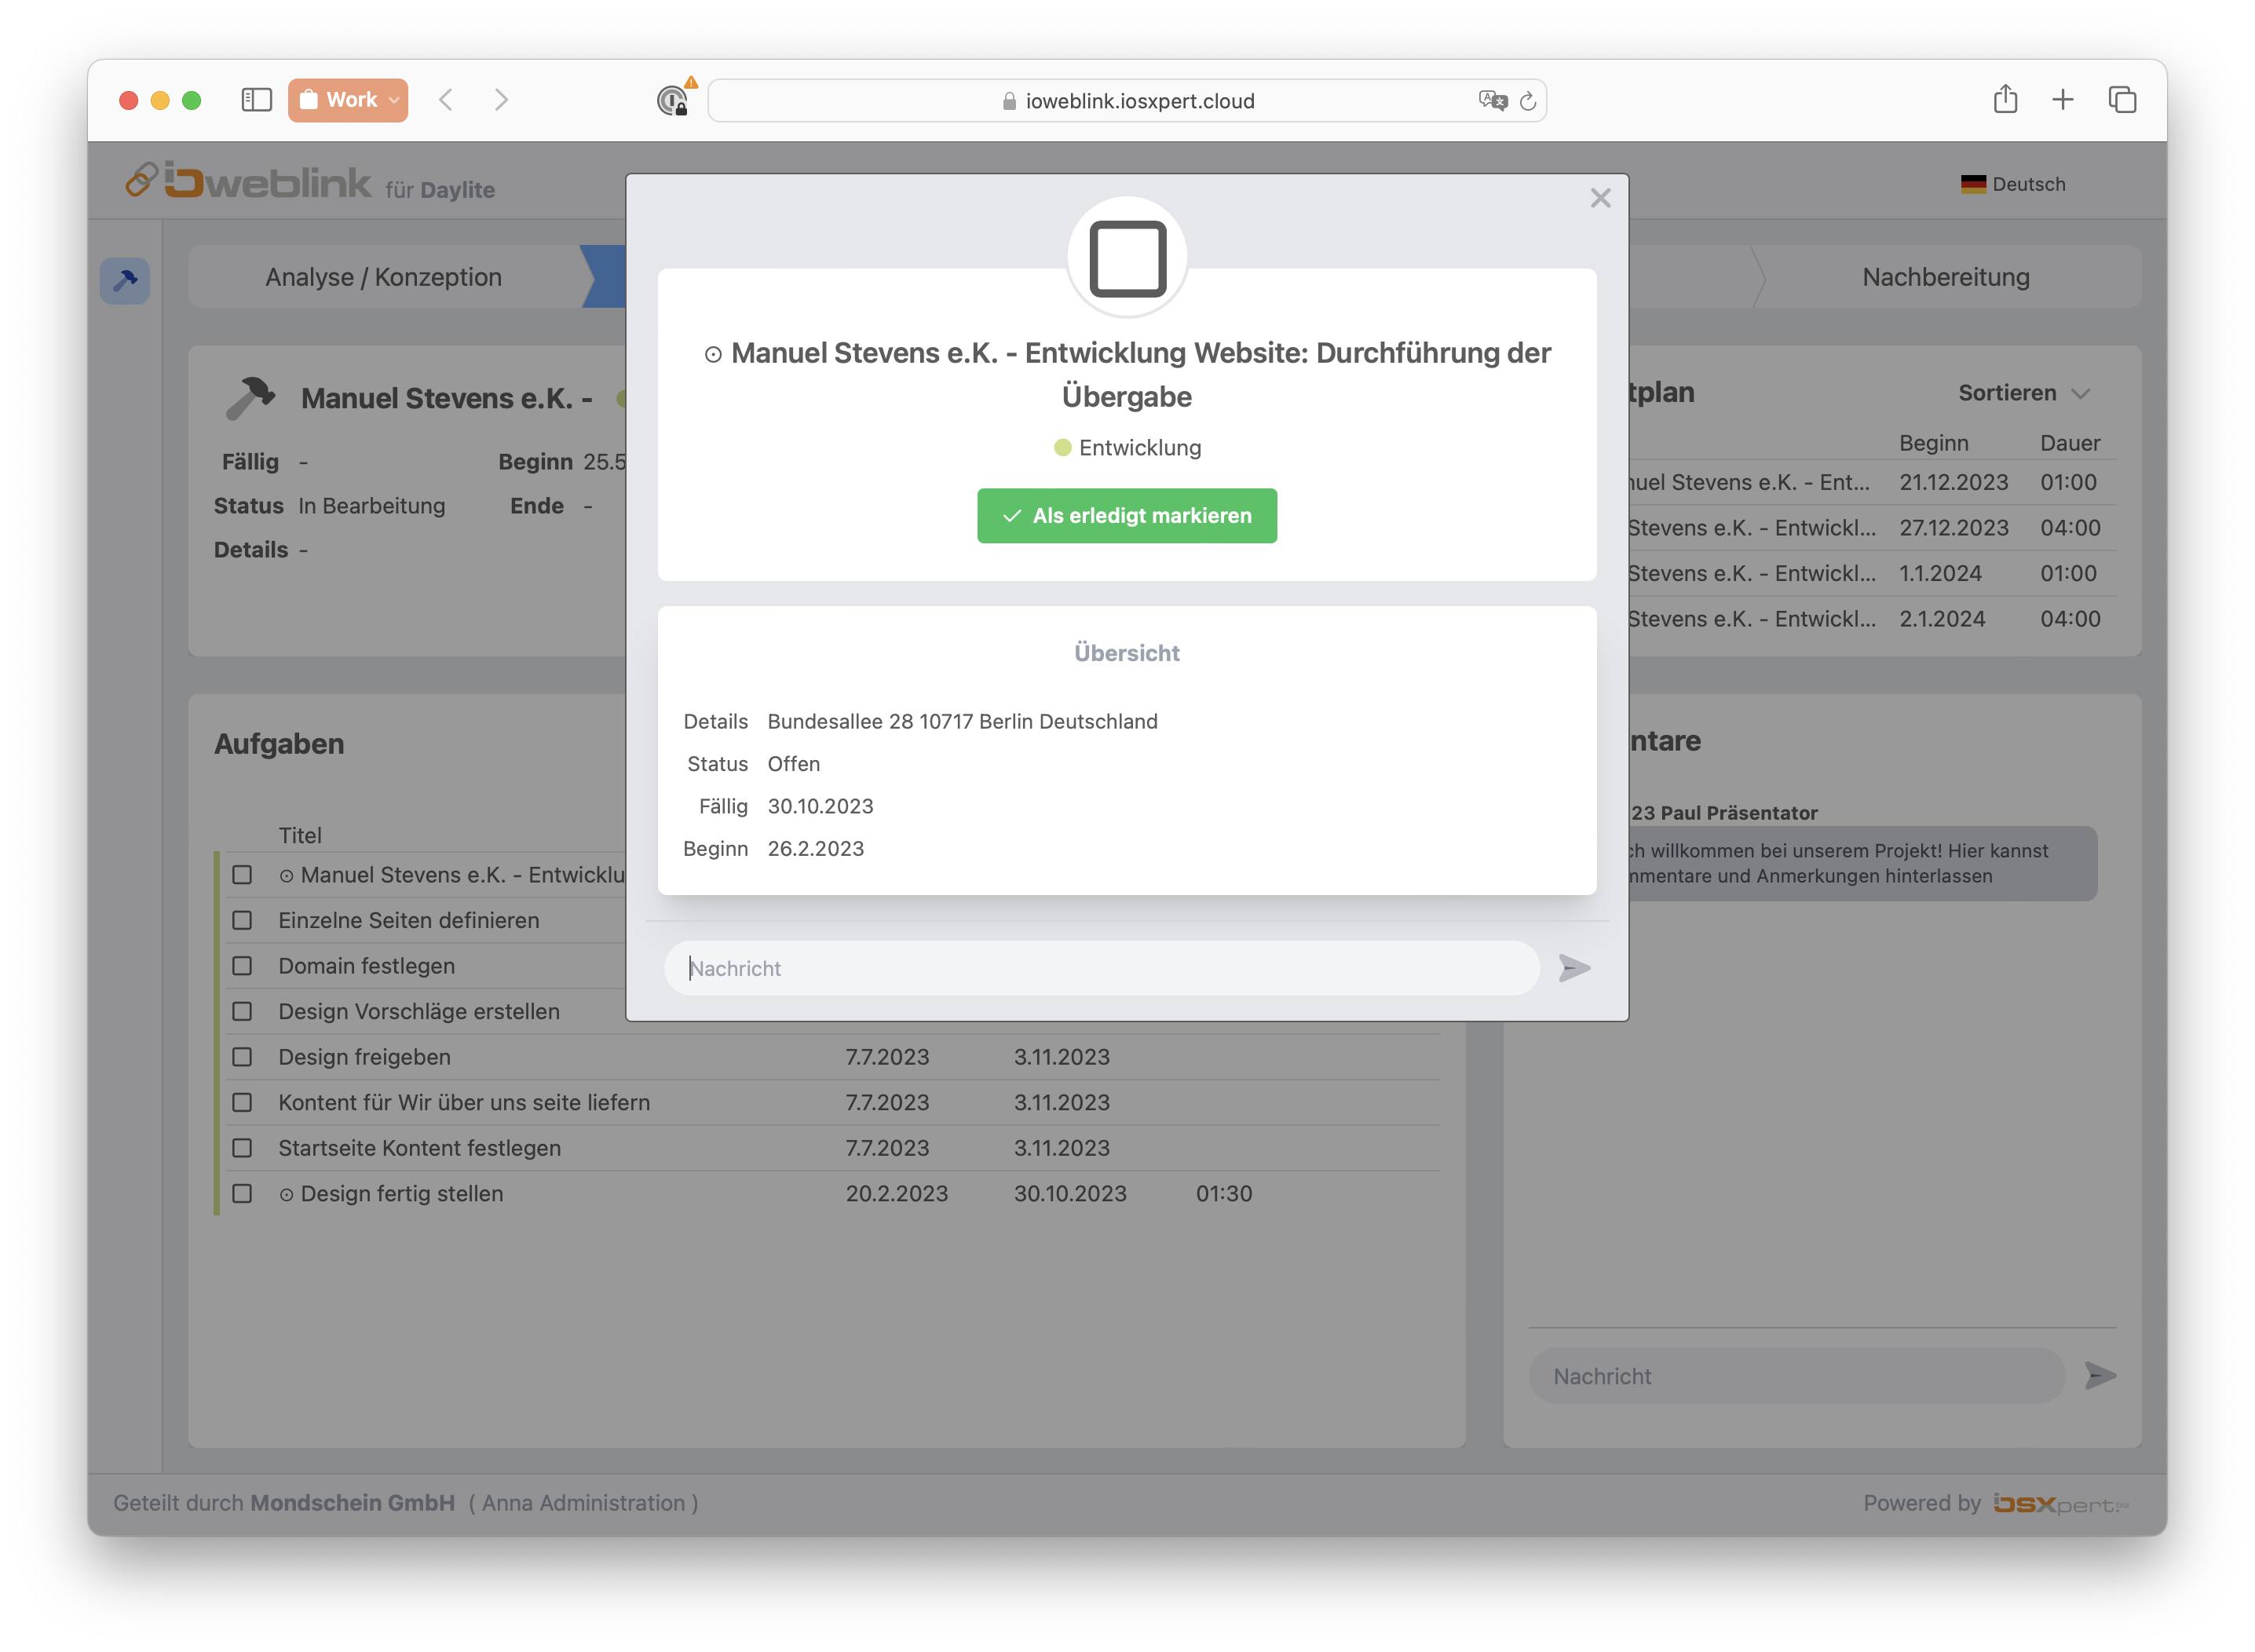Check the Einzelne Seiten definieren checkbox
This screenshot has width=2255, height=1652.
pyautogui.click(x=242, y=920)
